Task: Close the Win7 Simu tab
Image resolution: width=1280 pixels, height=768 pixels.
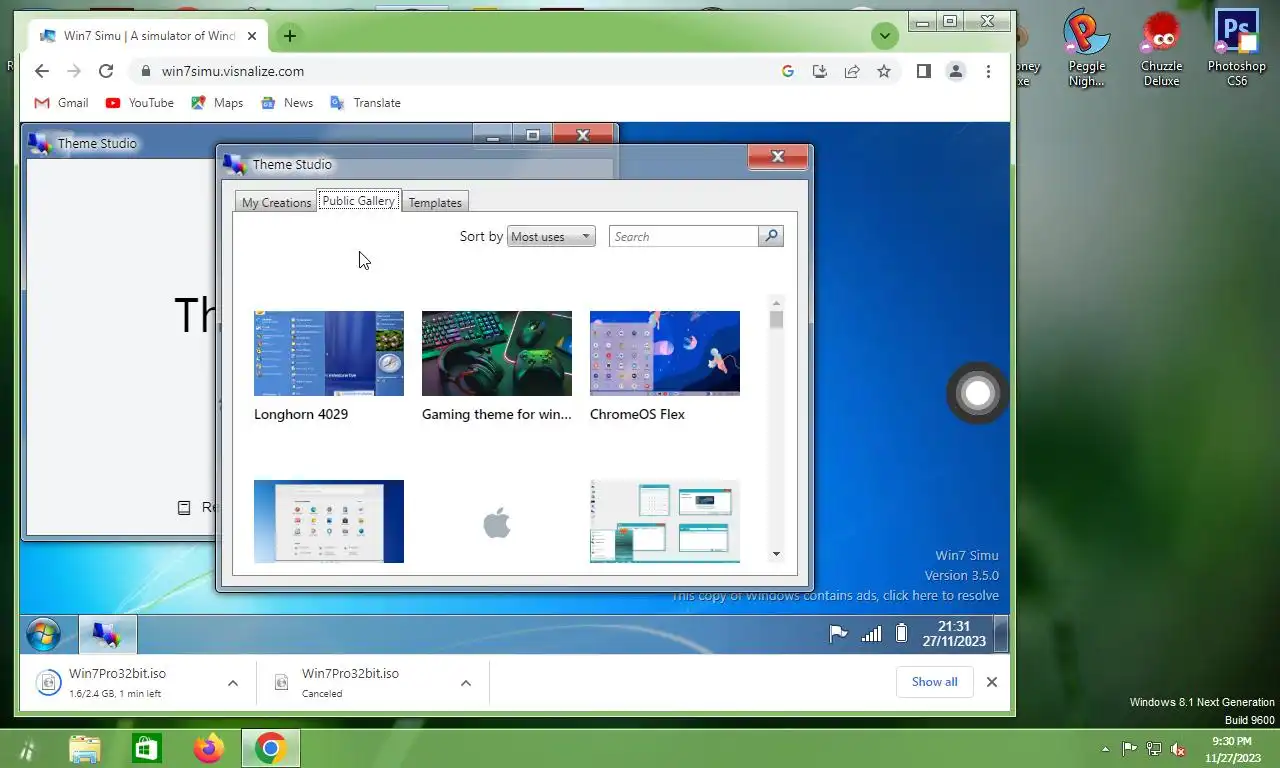Action: (252, 36)
